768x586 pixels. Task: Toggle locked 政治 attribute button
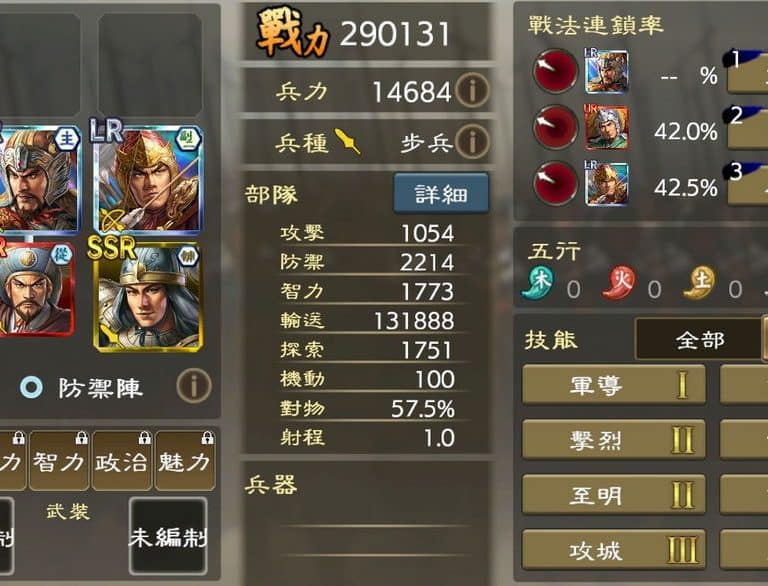121,461
